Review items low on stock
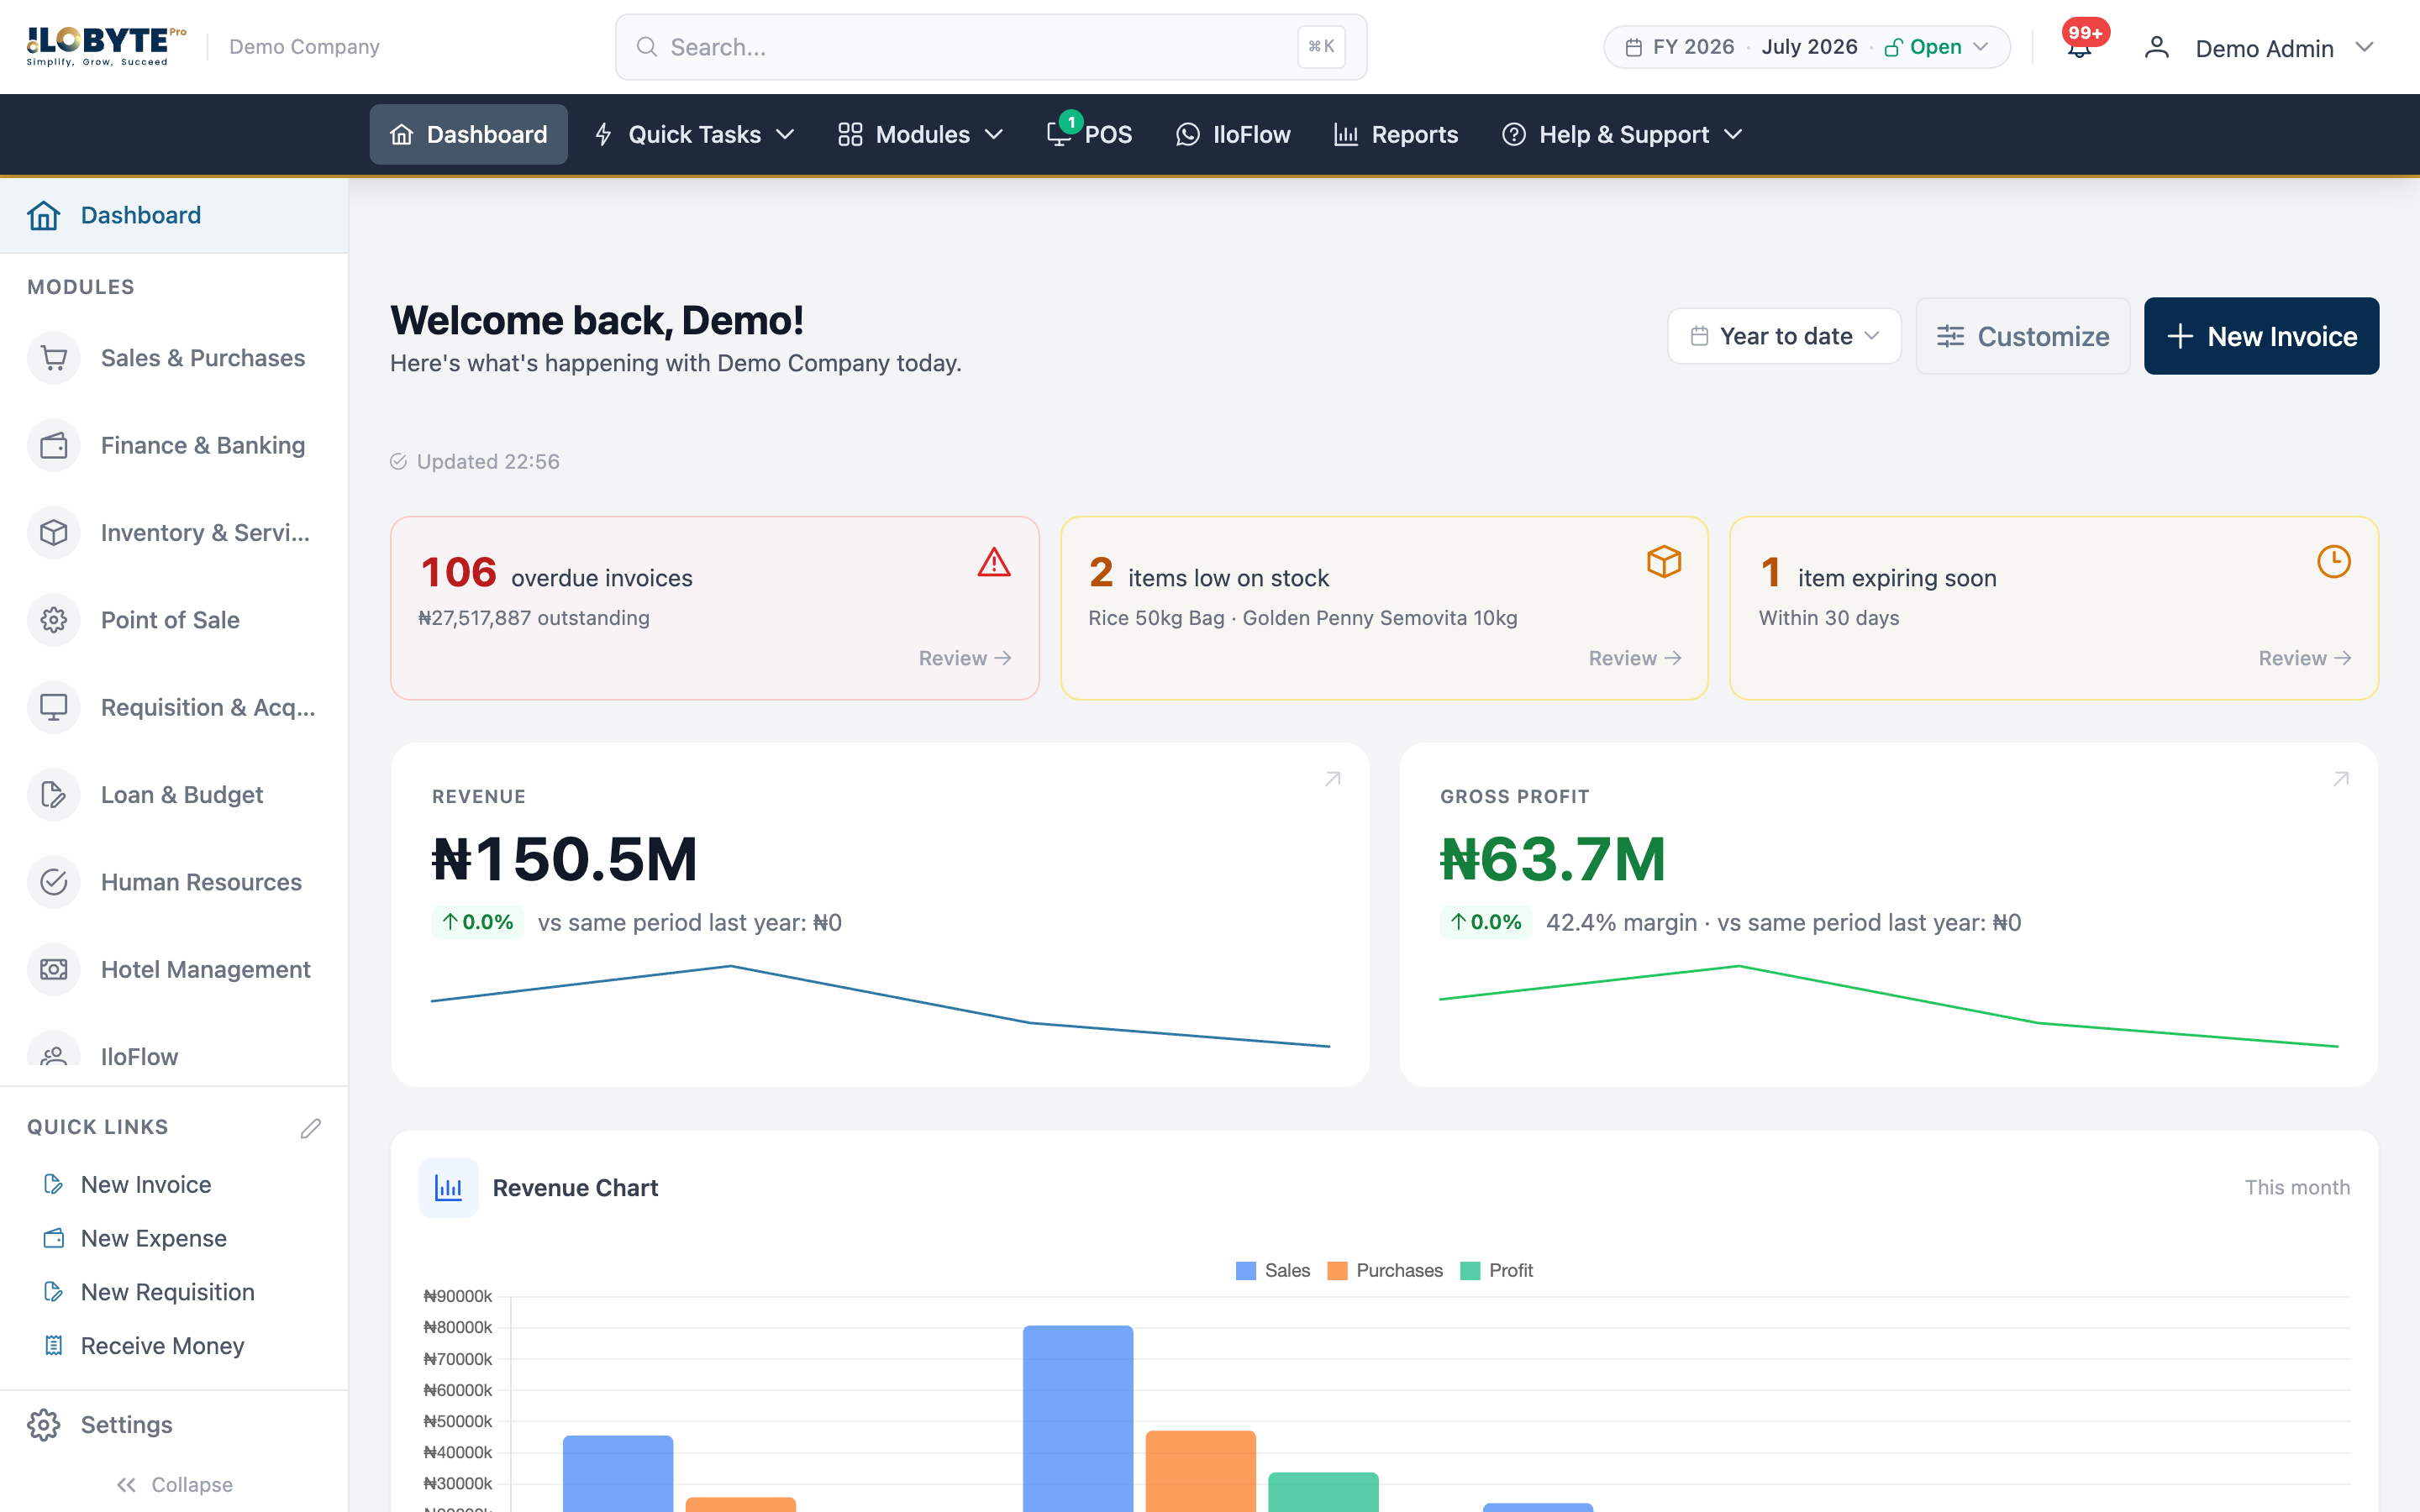The height and width of the screenshot is (1512, 2420). [x=1635, y=658]
